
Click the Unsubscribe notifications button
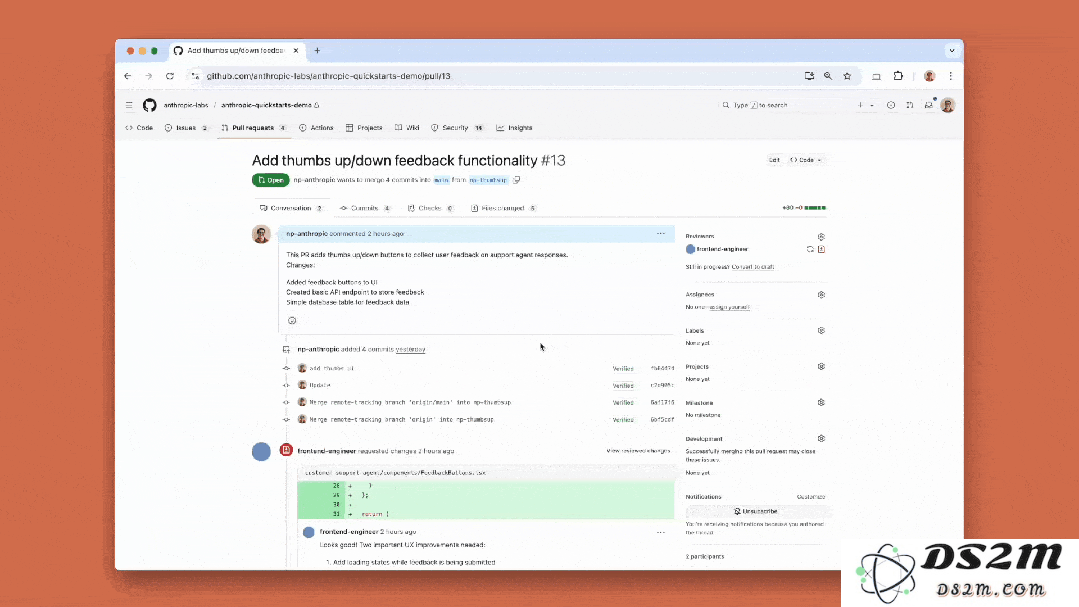pos(756,511)
